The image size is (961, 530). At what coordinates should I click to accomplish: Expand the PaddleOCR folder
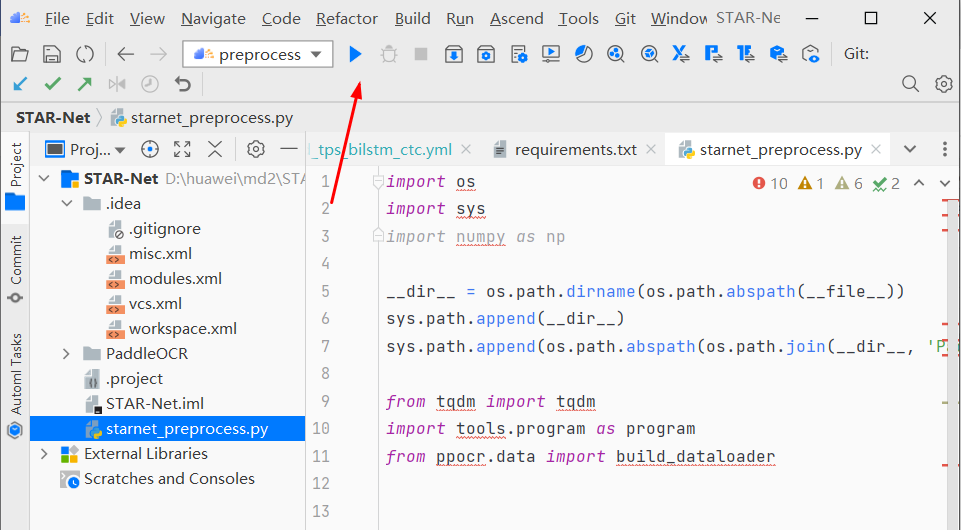tap(67, 353)
